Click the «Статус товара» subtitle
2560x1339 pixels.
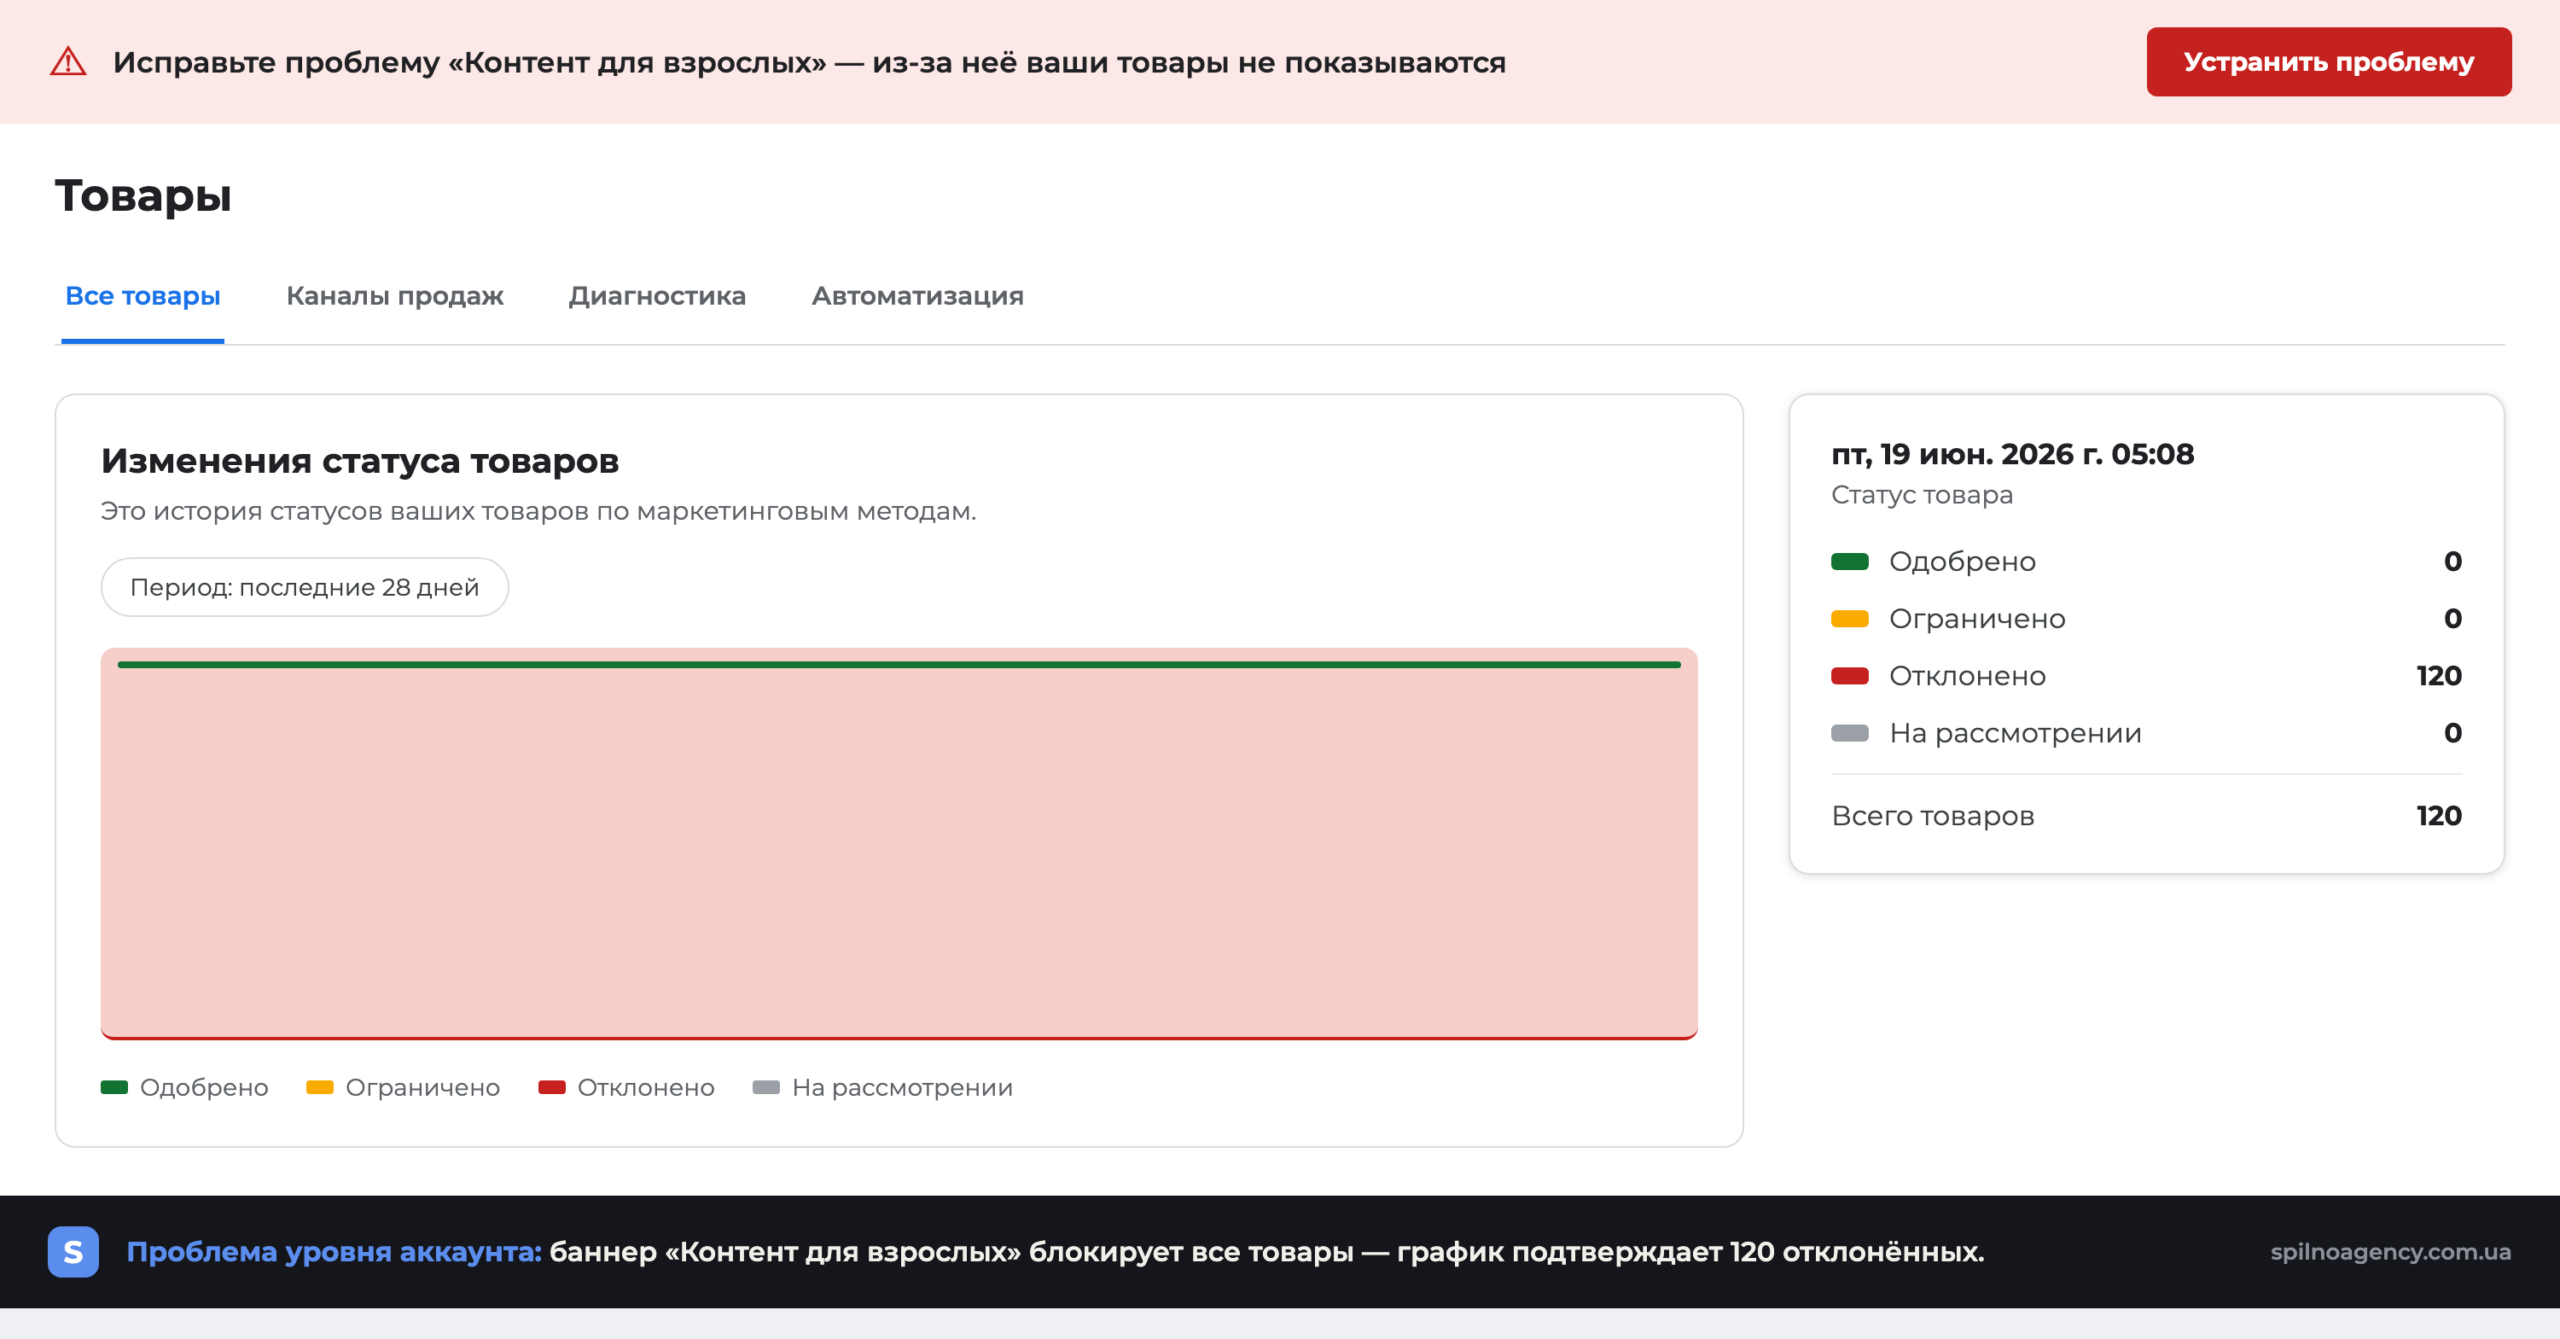(x=1921, y=495)
